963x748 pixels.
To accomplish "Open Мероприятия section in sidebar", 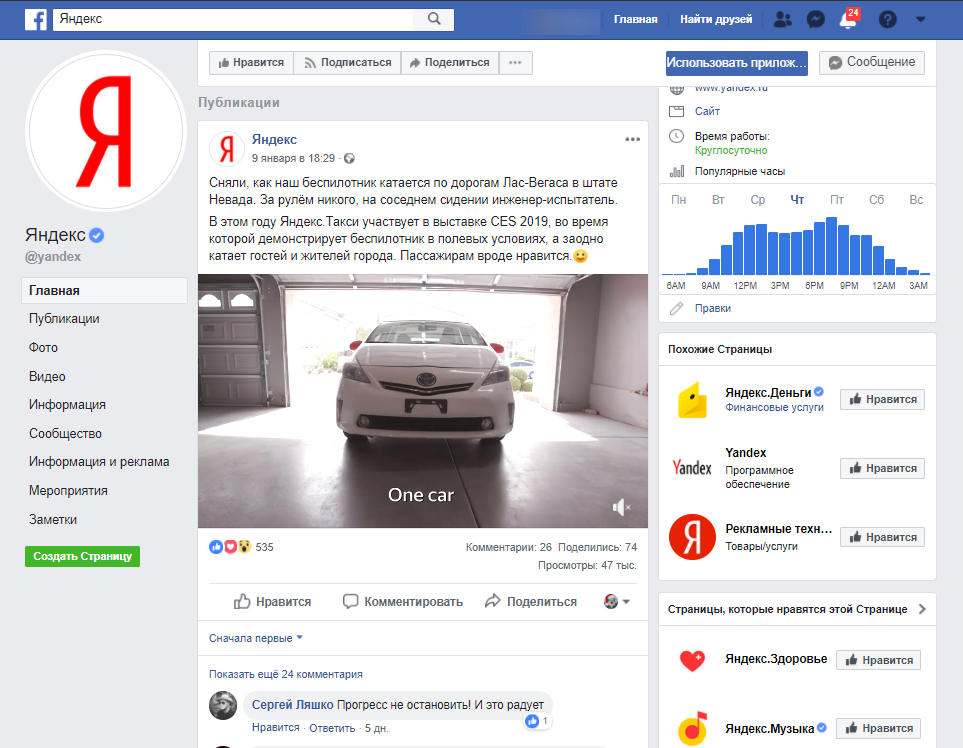I will [68, 491].
